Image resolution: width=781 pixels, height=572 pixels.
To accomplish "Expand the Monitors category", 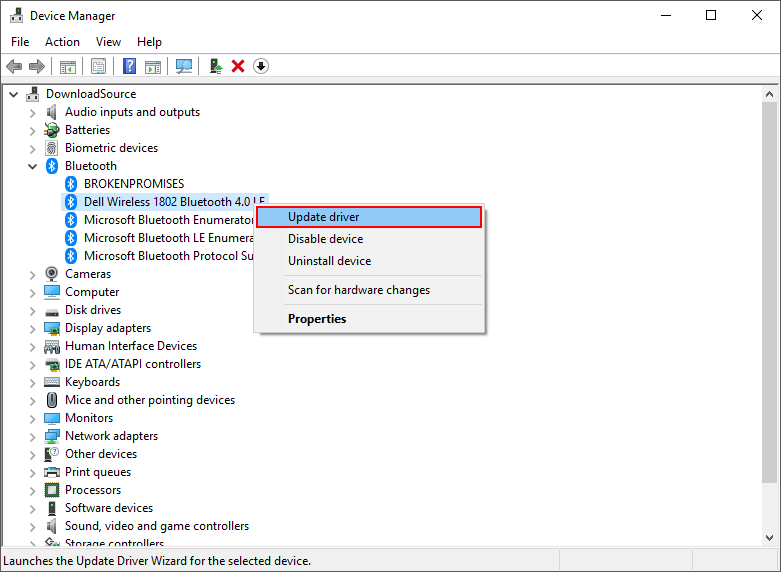I will point(33,419).
